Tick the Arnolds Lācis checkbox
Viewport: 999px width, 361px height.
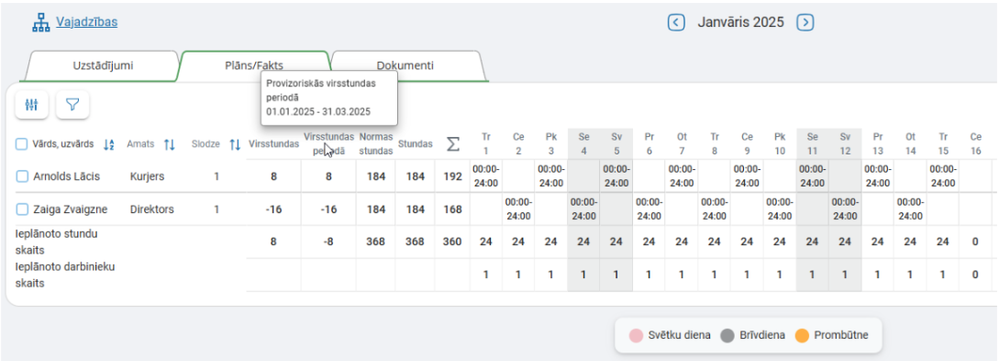pos(22,176)
